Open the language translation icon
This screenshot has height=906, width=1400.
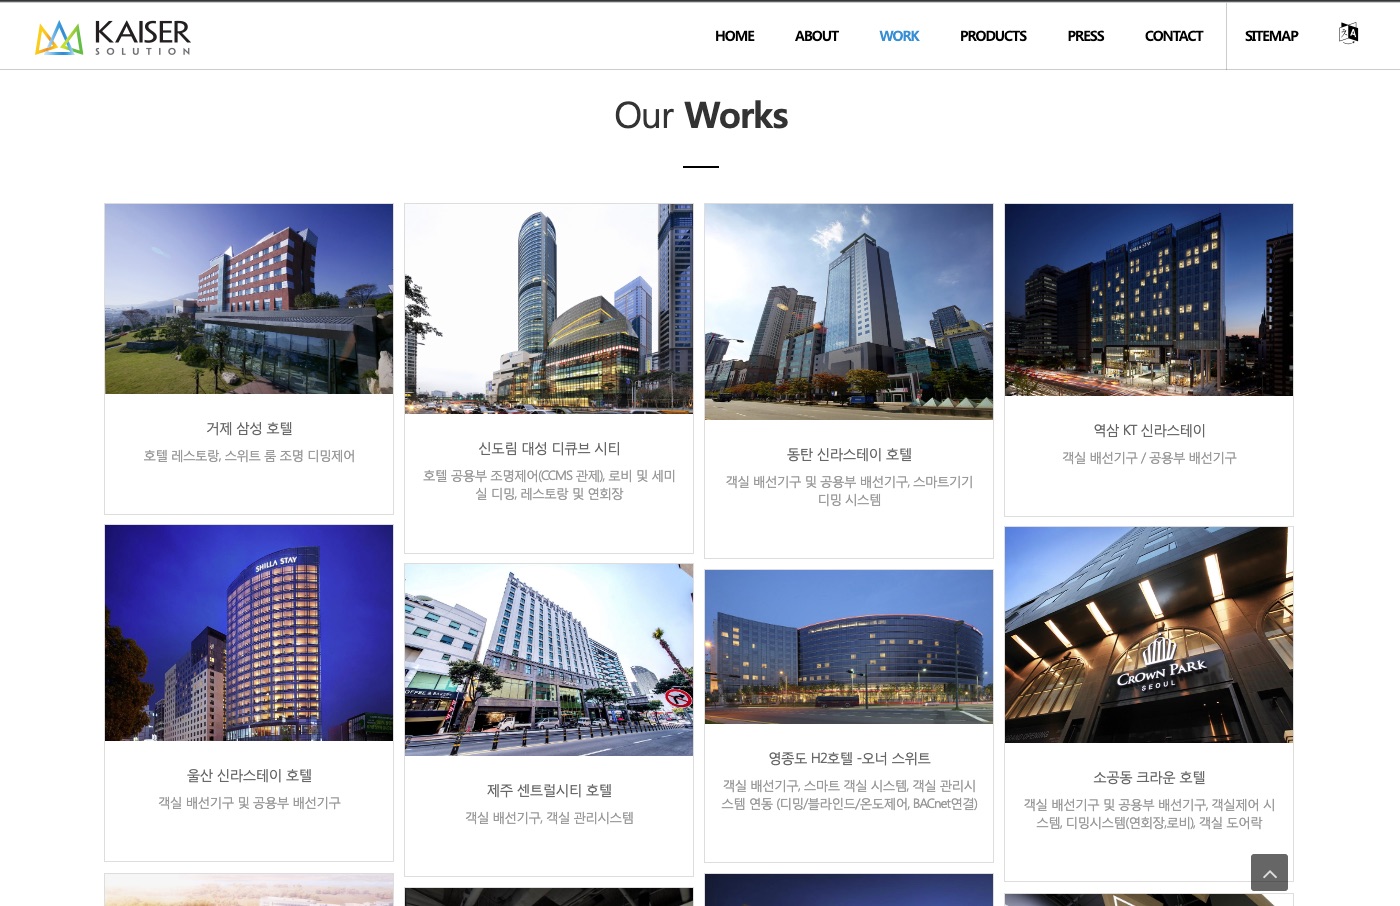[1348, 34]
